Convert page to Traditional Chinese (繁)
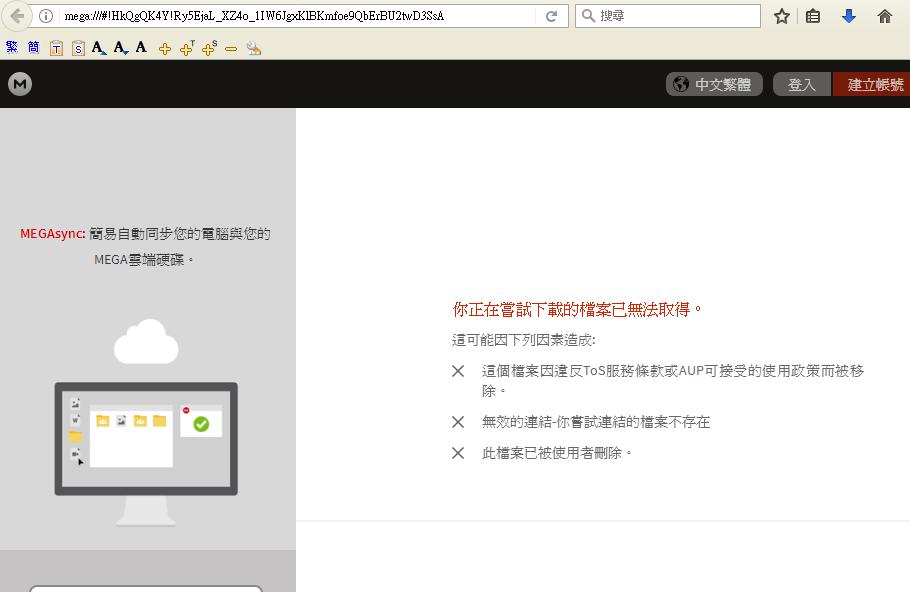 click(x=12, y=47)
